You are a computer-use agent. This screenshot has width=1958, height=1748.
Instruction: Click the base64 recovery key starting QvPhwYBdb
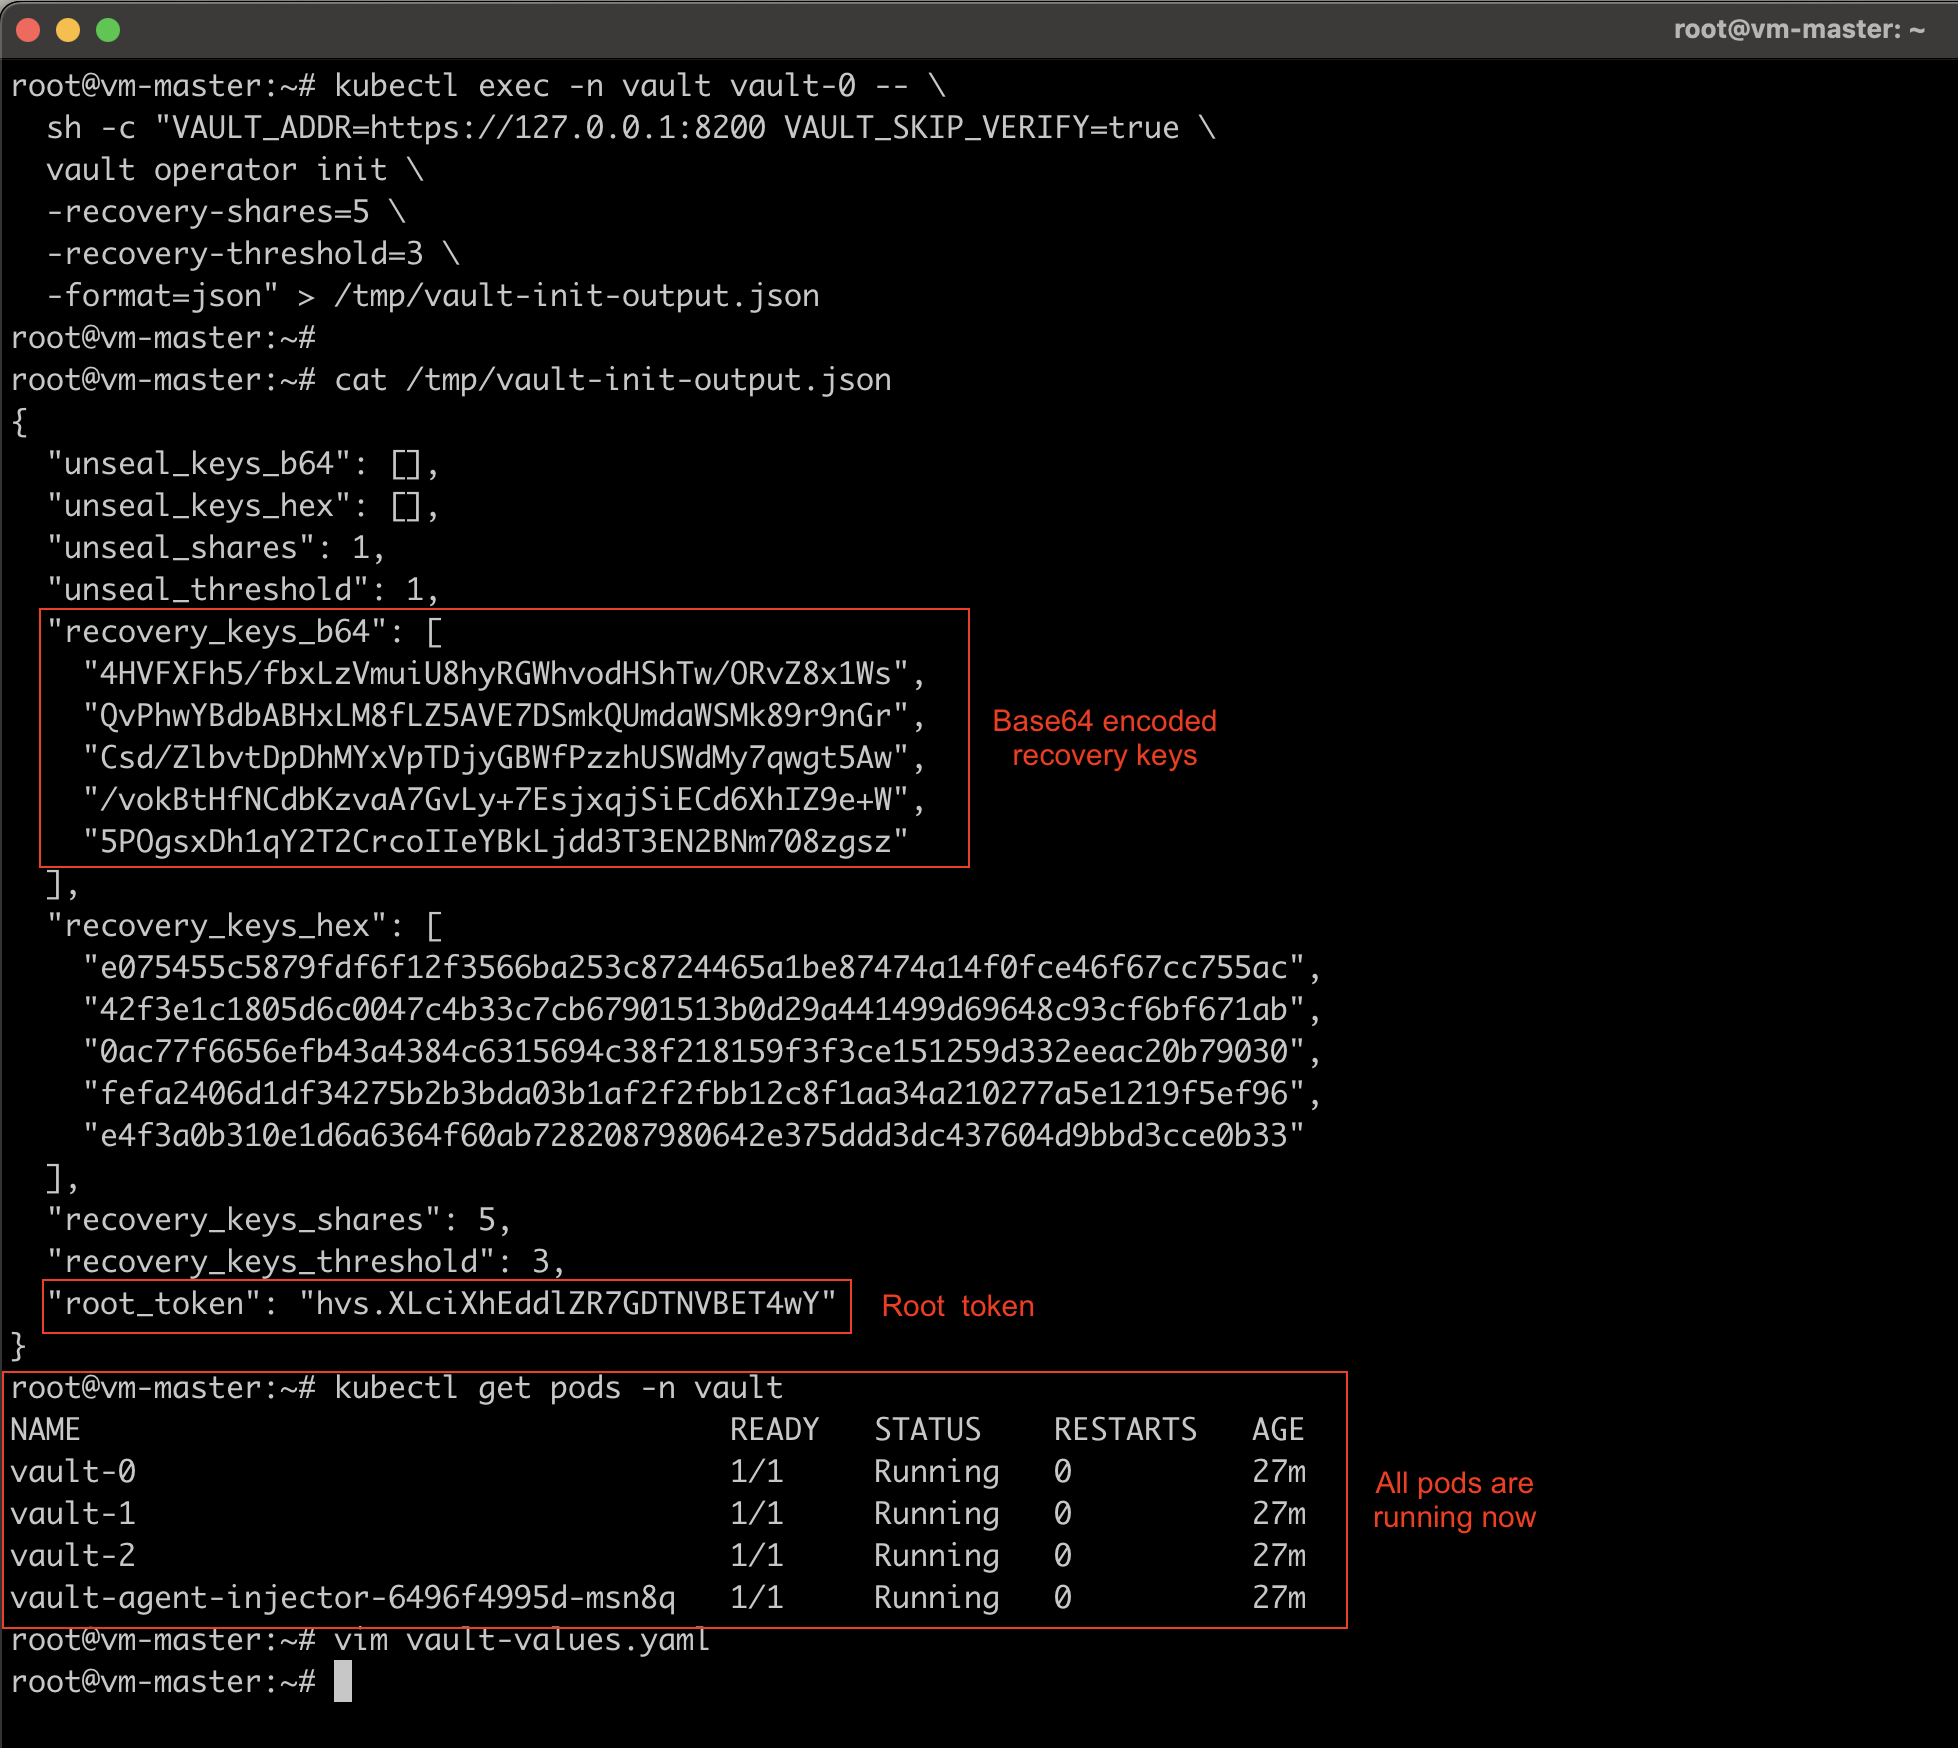point(496,715)
